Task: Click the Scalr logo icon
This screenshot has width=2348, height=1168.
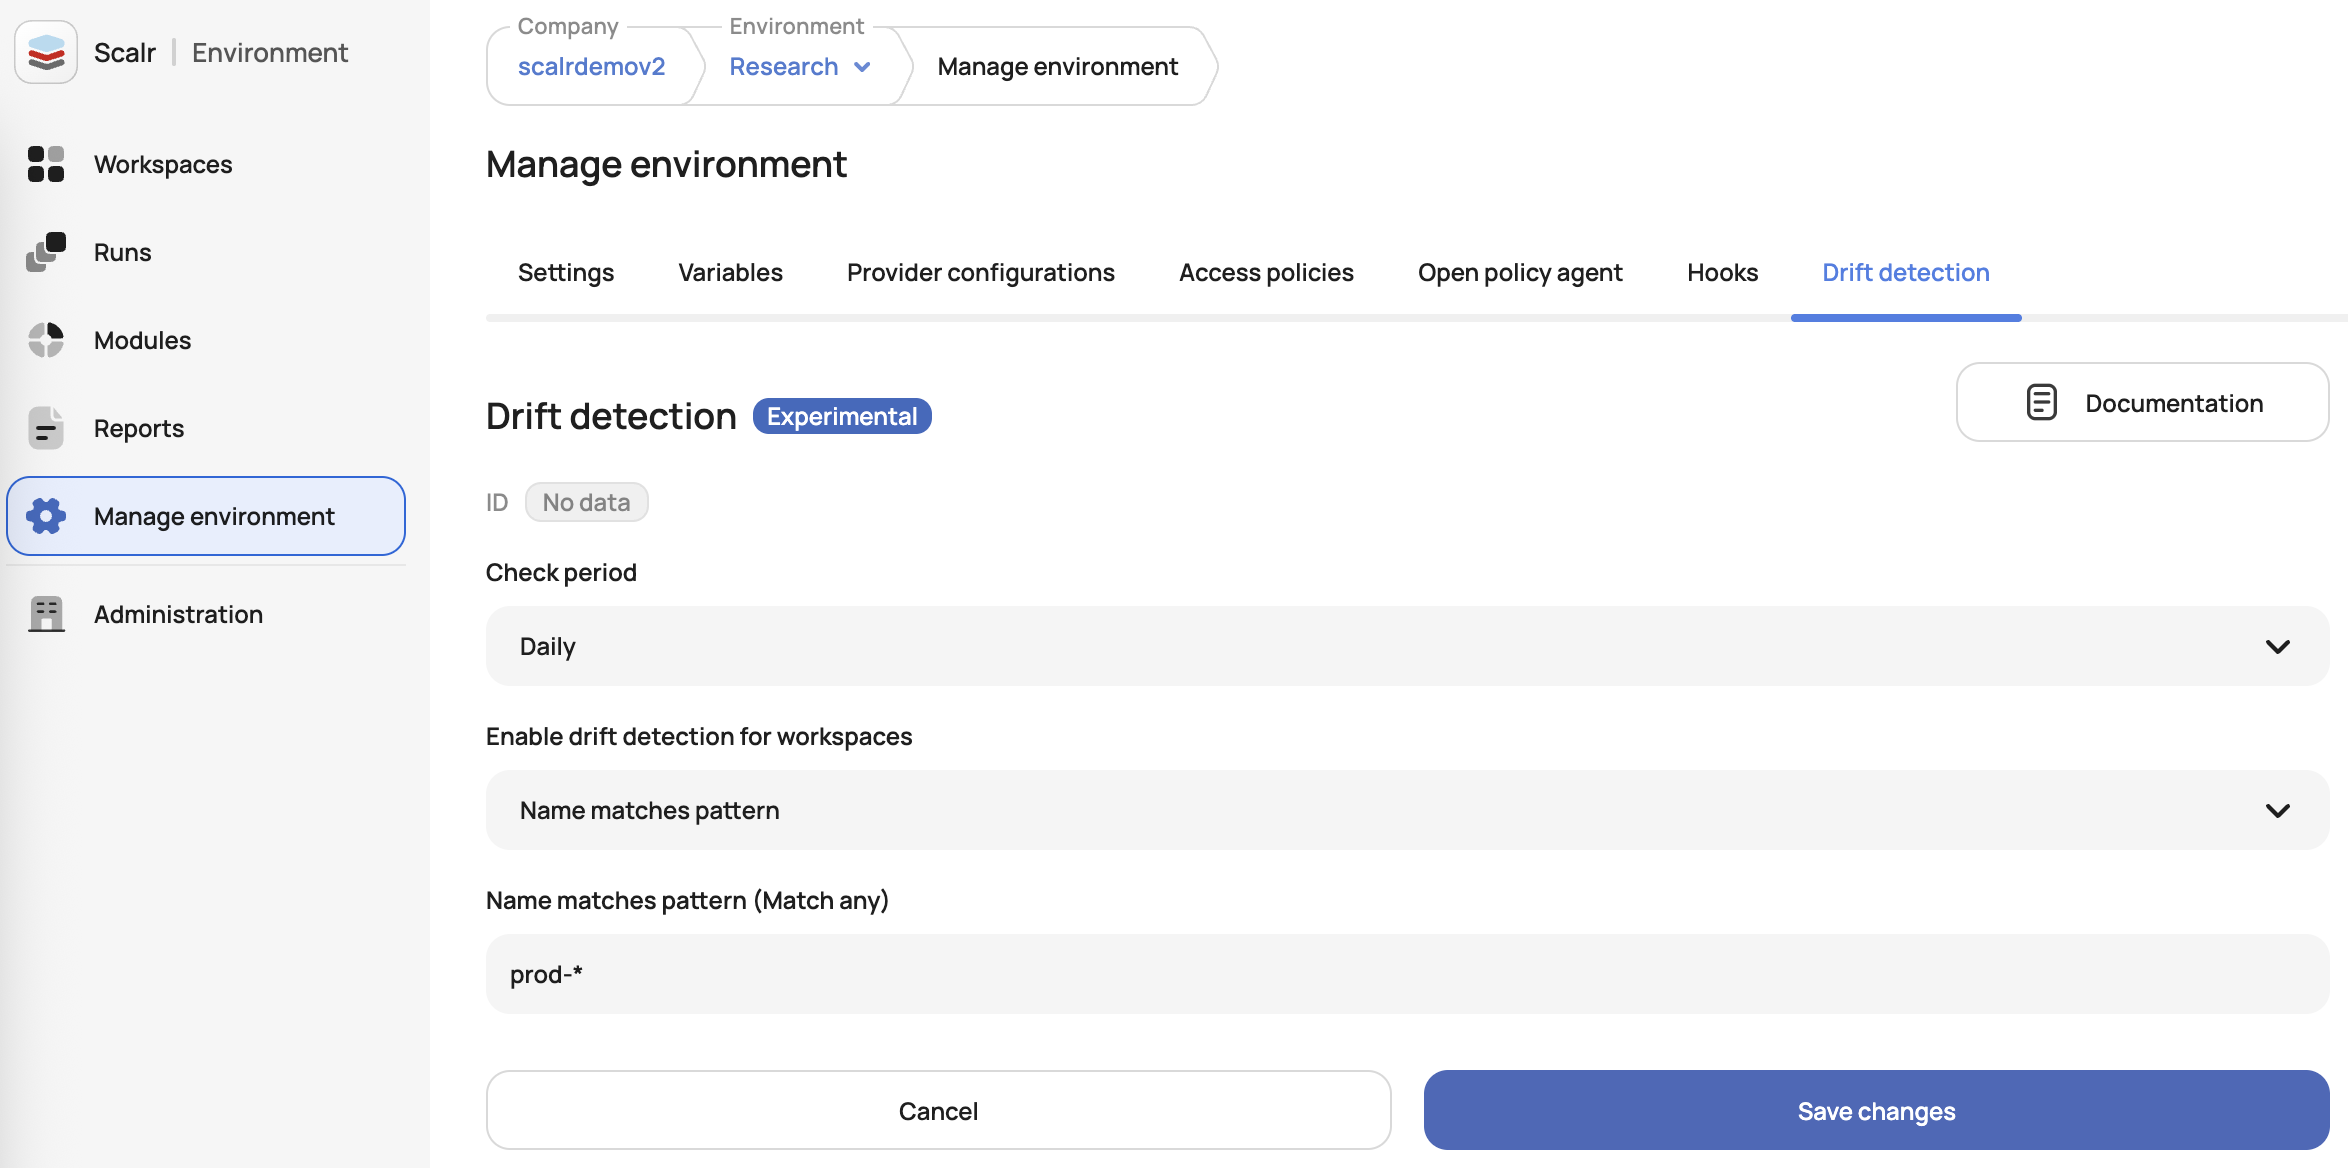Action: pos(46,52)
